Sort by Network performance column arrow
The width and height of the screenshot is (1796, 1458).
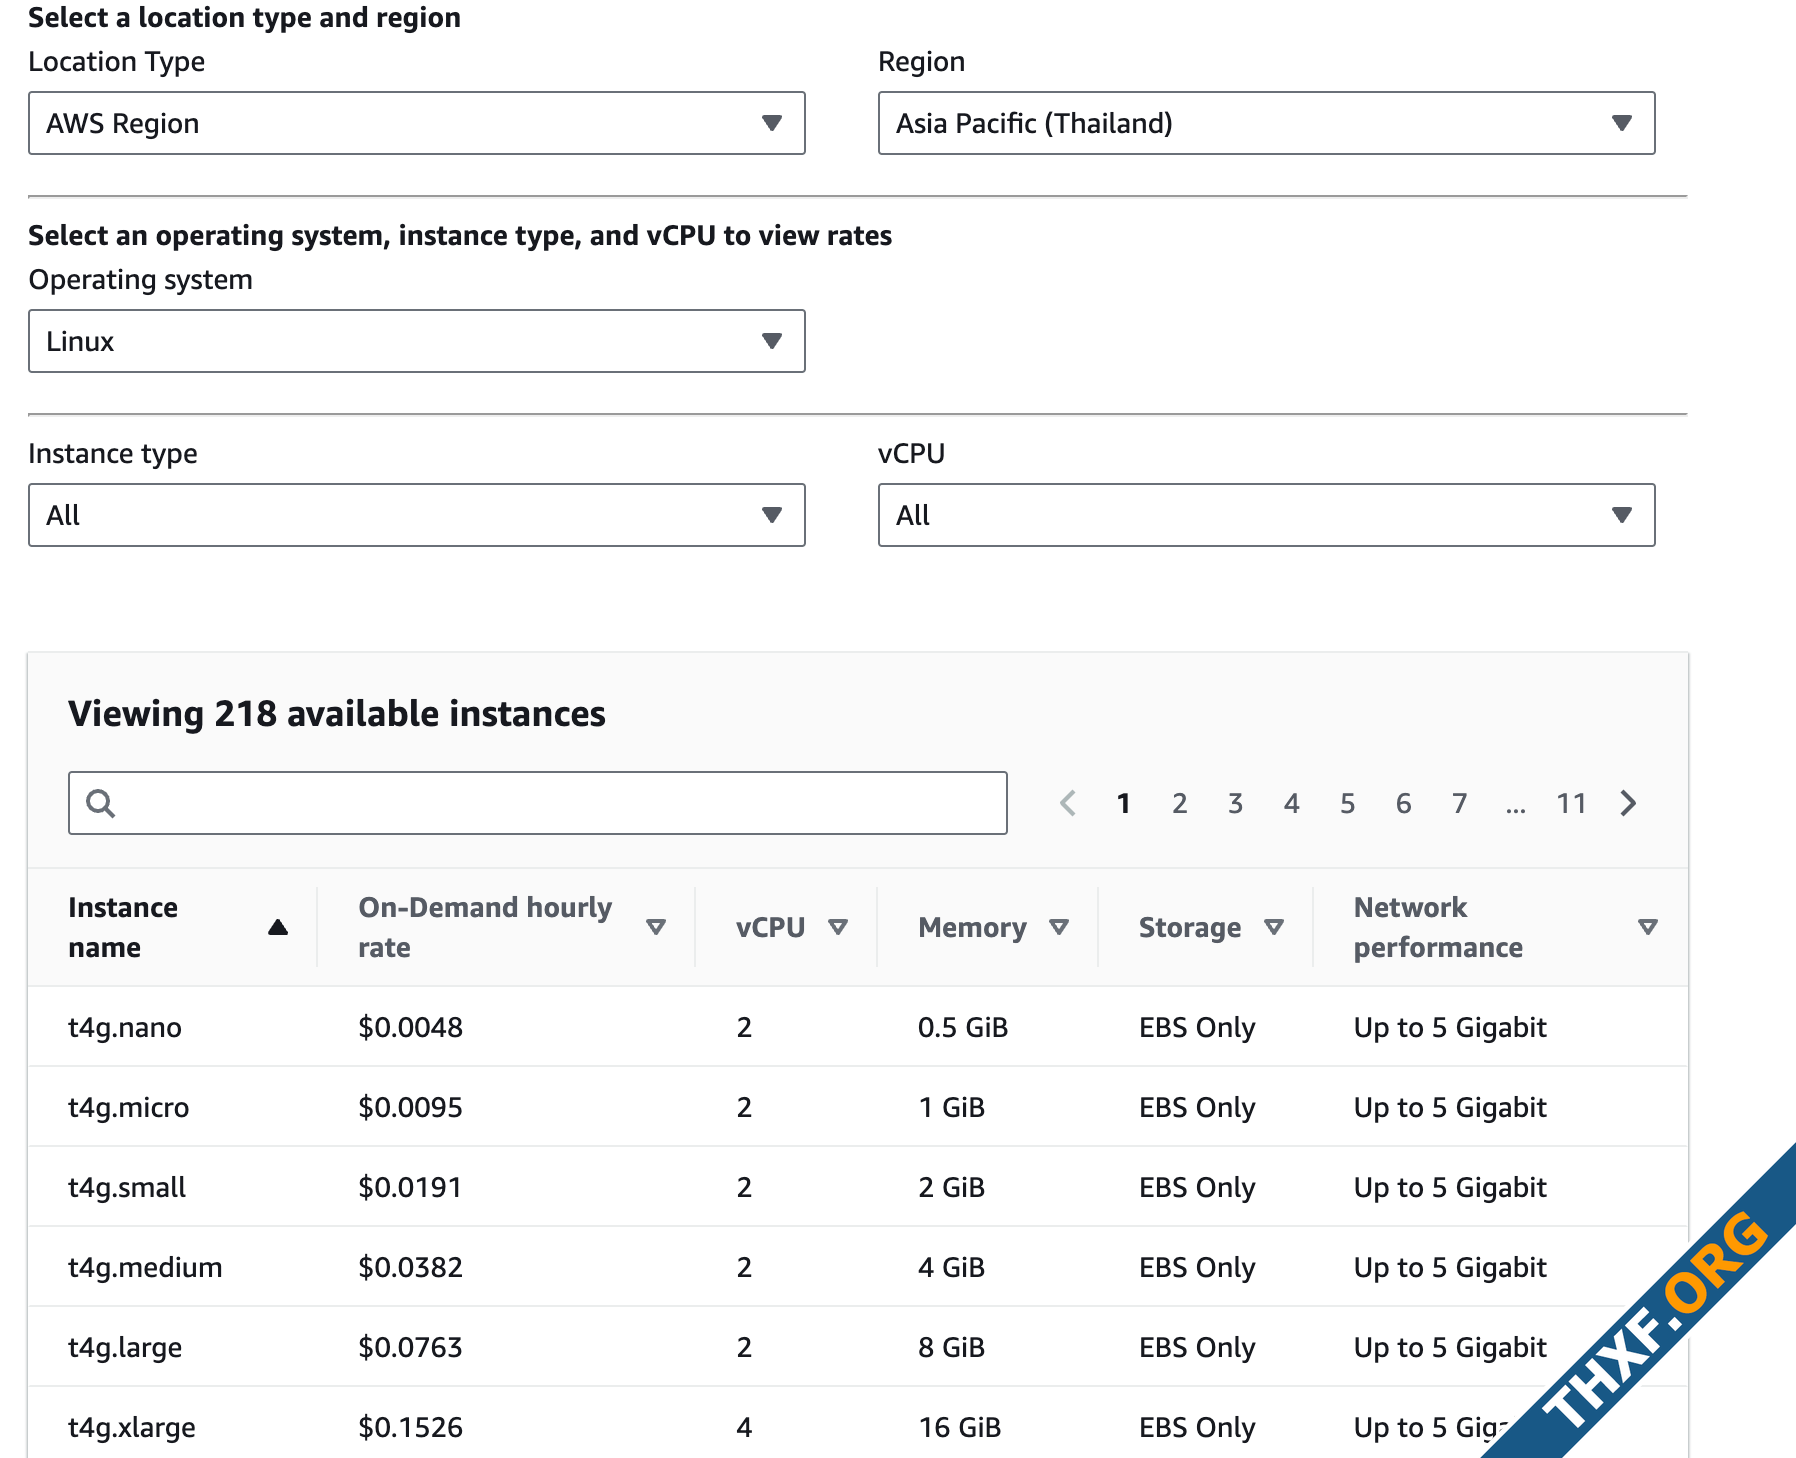click(x=1648, y=927)
